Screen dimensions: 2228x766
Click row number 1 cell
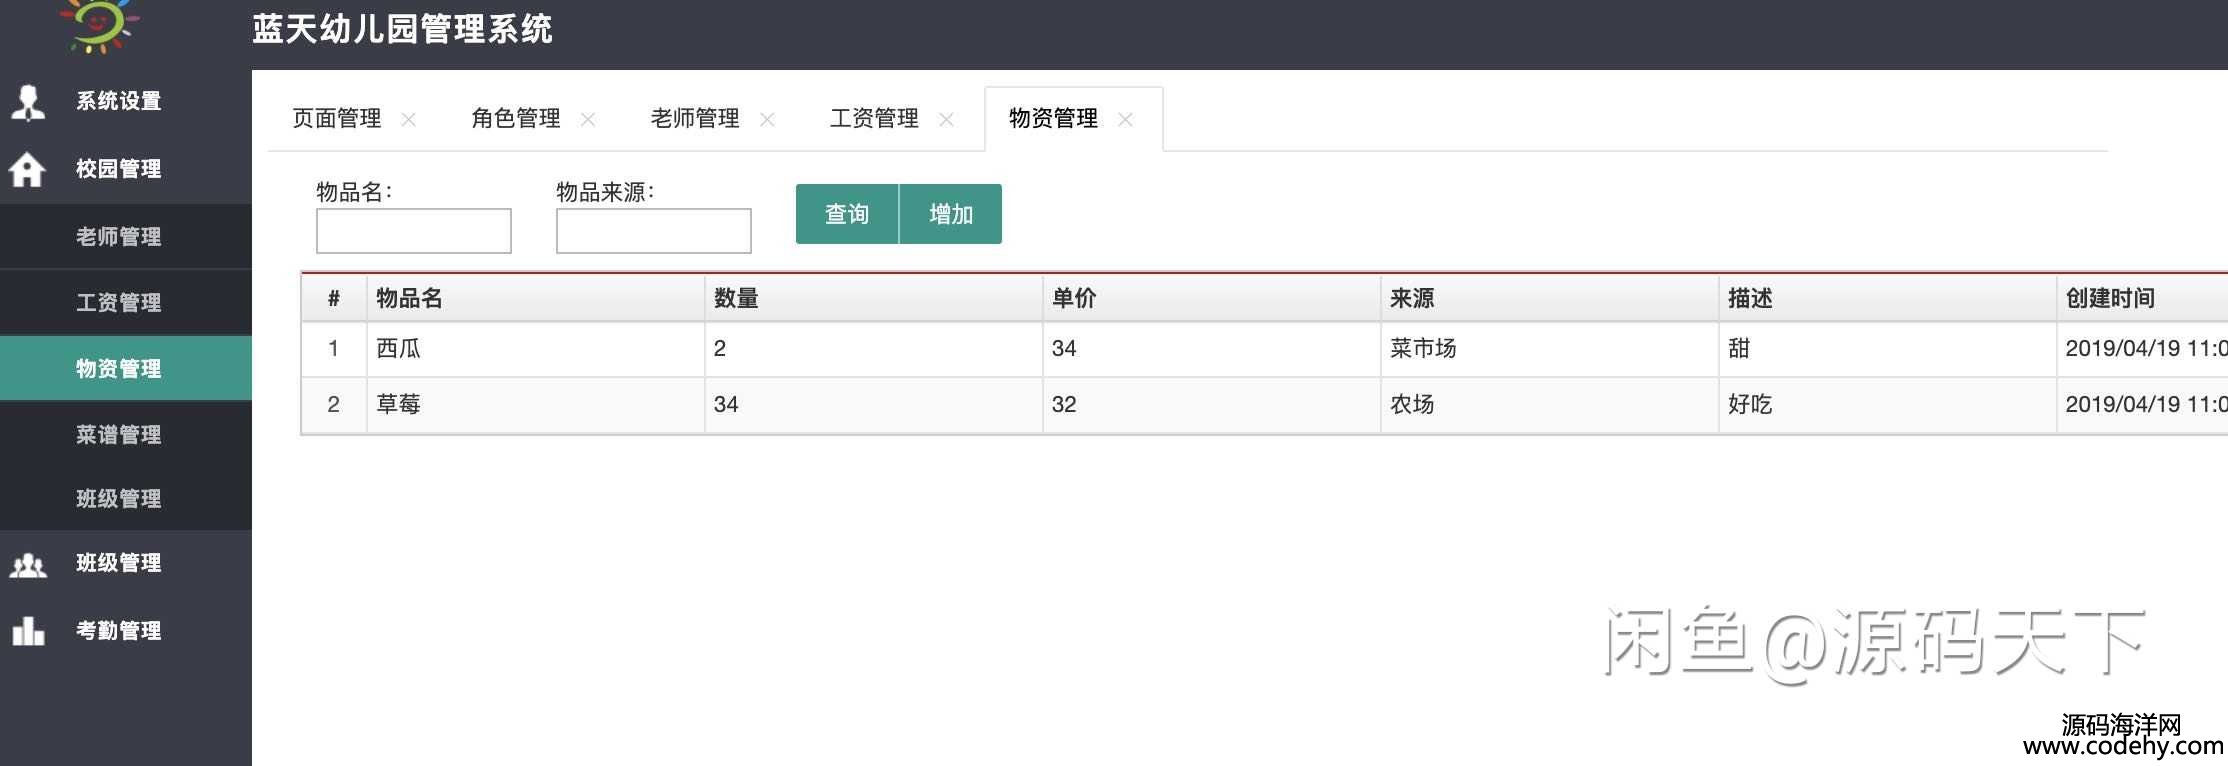[x=334, y=349]
